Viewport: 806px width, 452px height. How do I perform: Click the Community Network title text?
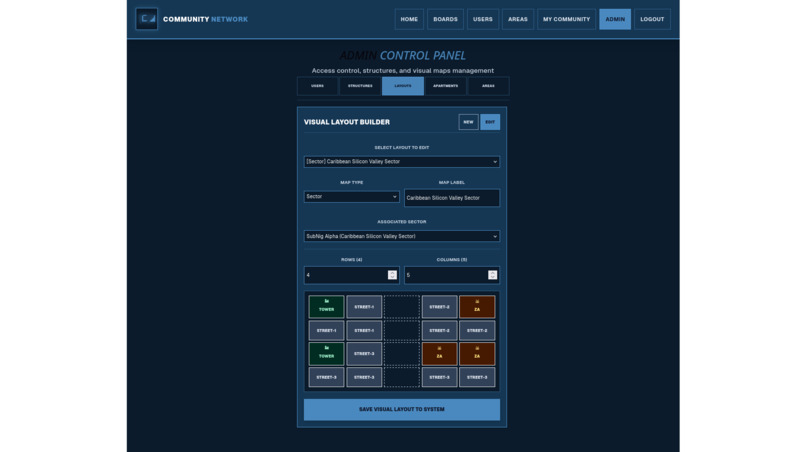point(205,19)
